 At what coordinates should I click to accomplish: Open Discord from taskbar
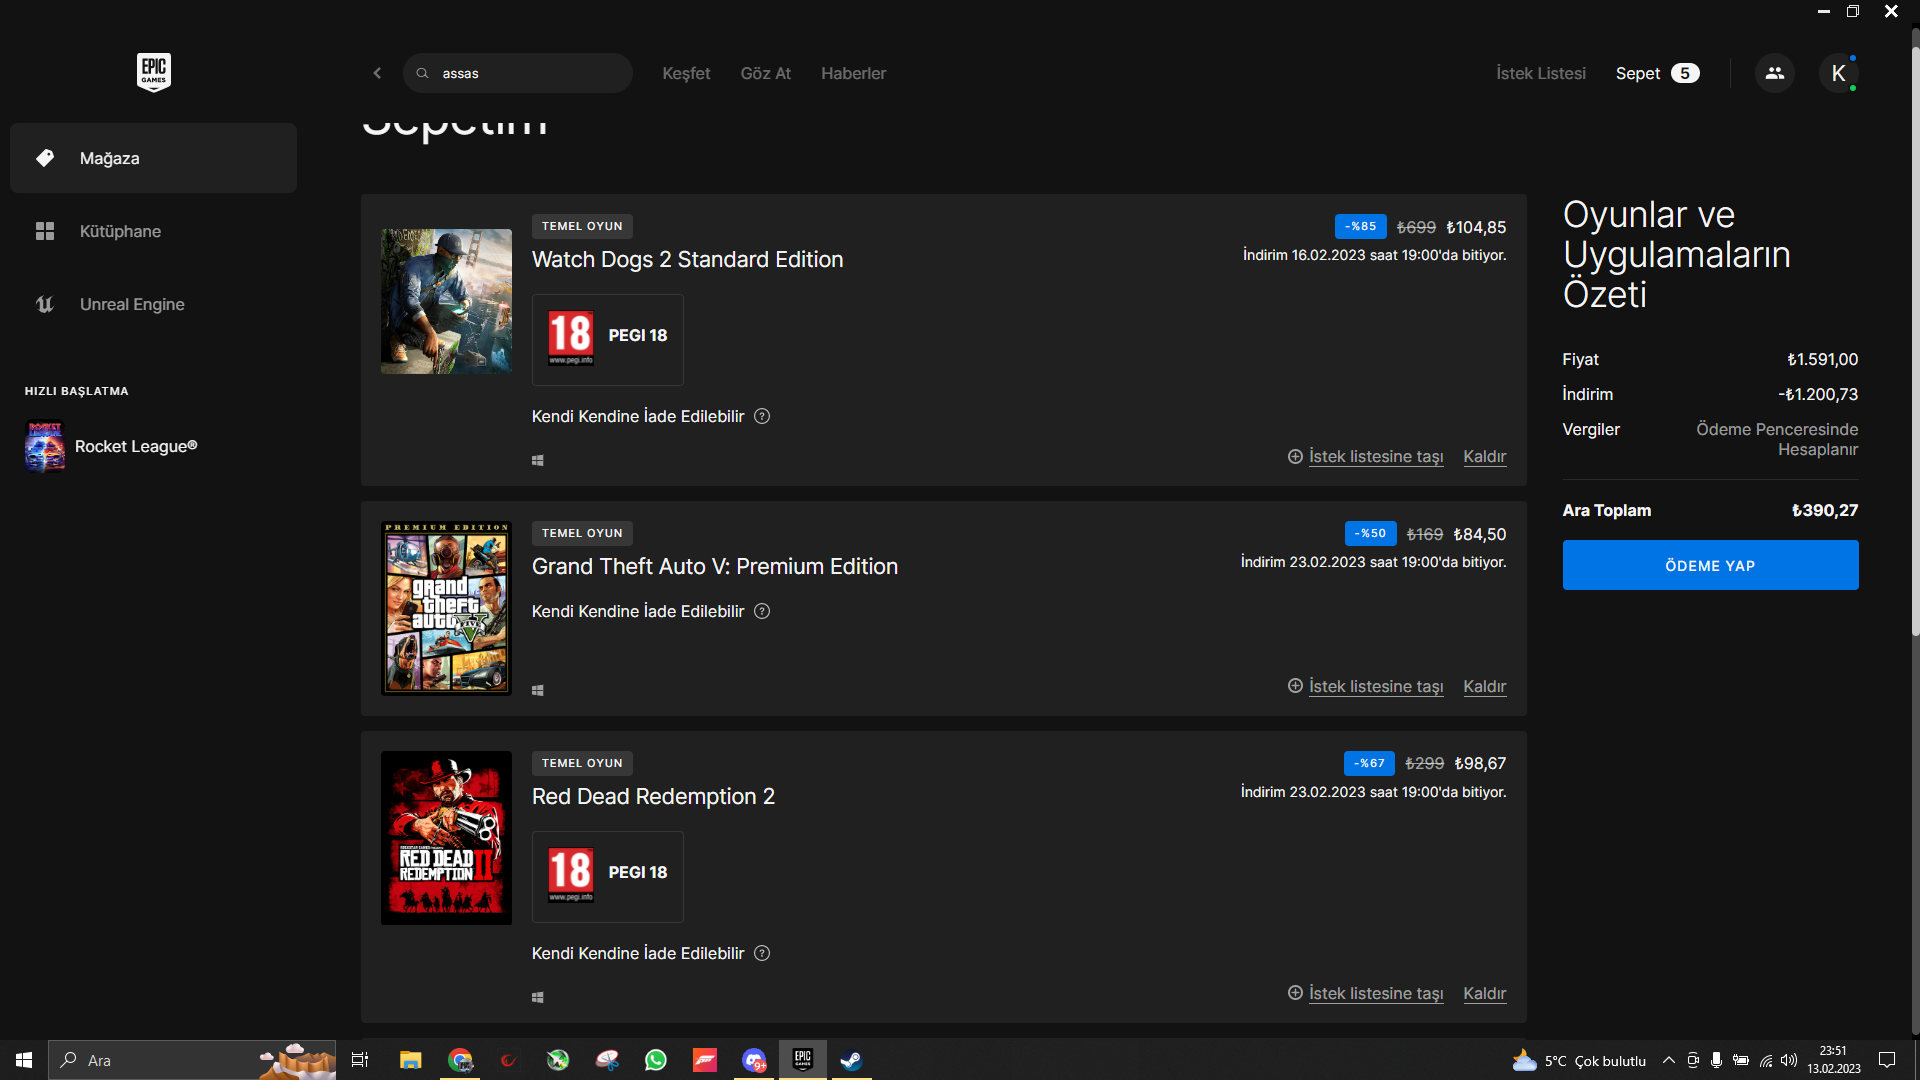tap(754, 1060)
